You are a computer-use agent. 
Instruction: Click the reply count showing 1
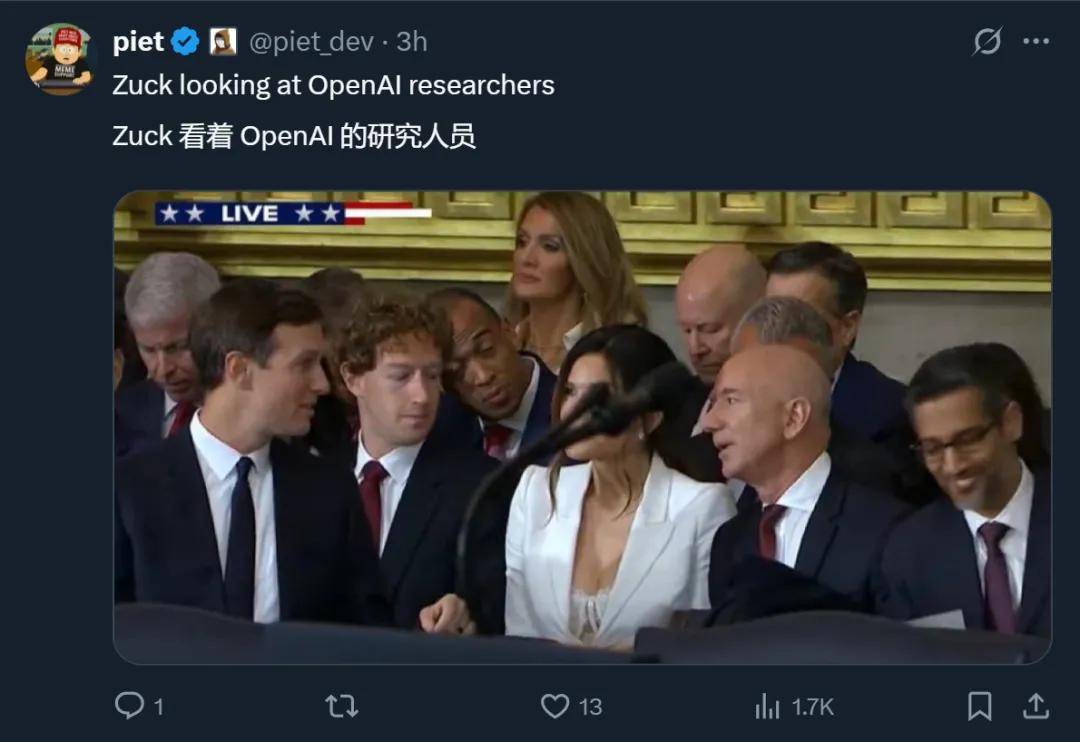coord(158,706)
